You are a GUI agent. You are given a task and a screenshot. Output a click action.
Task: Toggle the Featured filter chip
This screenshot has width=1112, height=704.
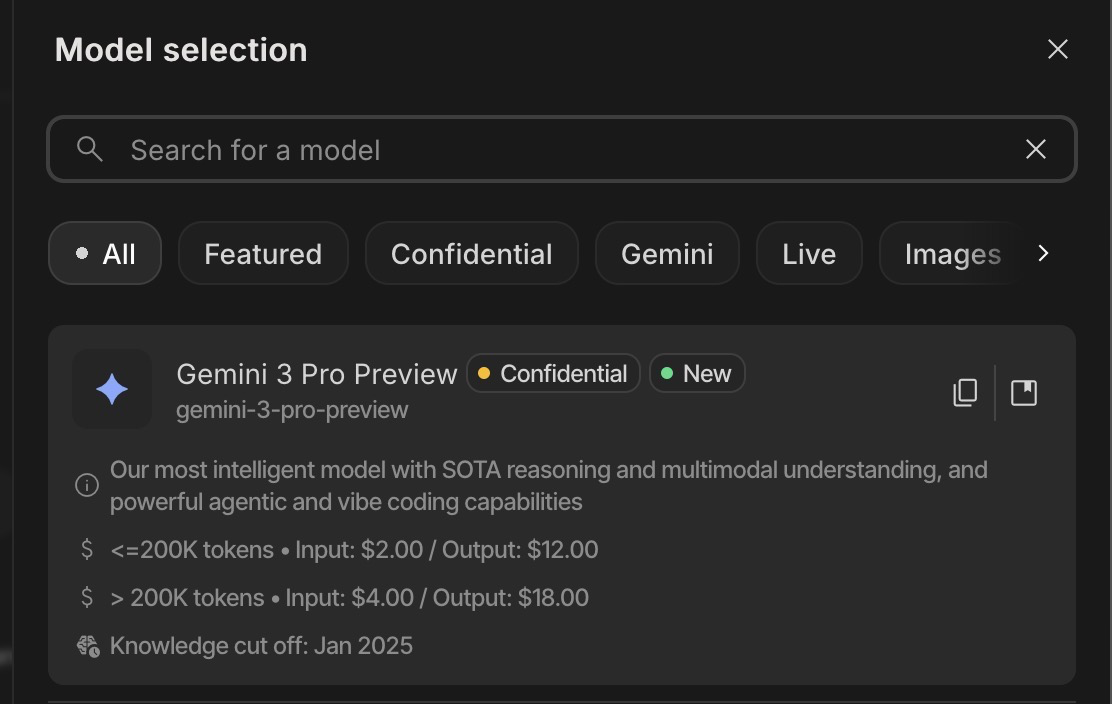(263, 254)
